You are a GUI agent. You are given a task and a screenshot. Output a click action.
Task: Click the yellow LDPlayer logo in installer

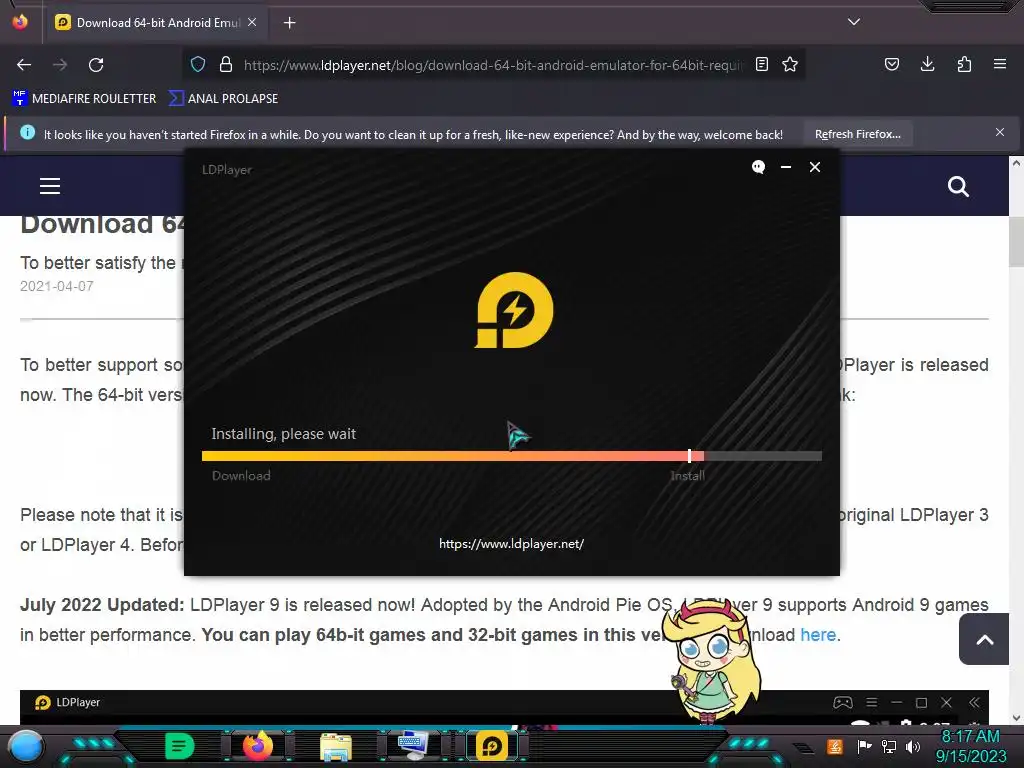pyautogui.click(x=514, y=310)
